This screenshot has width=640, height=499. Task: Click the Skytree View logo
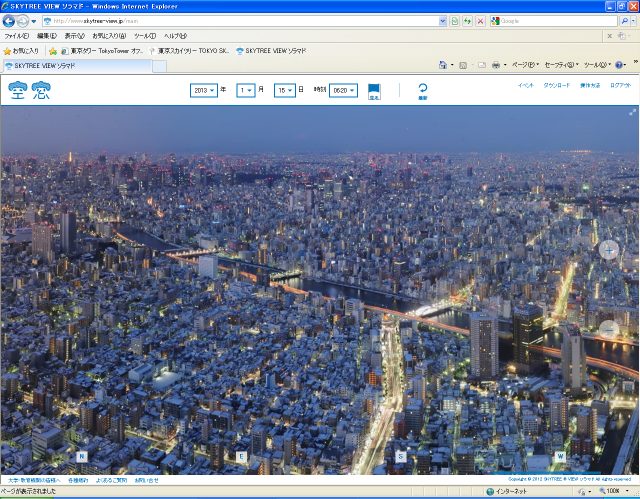pos(28,92)
